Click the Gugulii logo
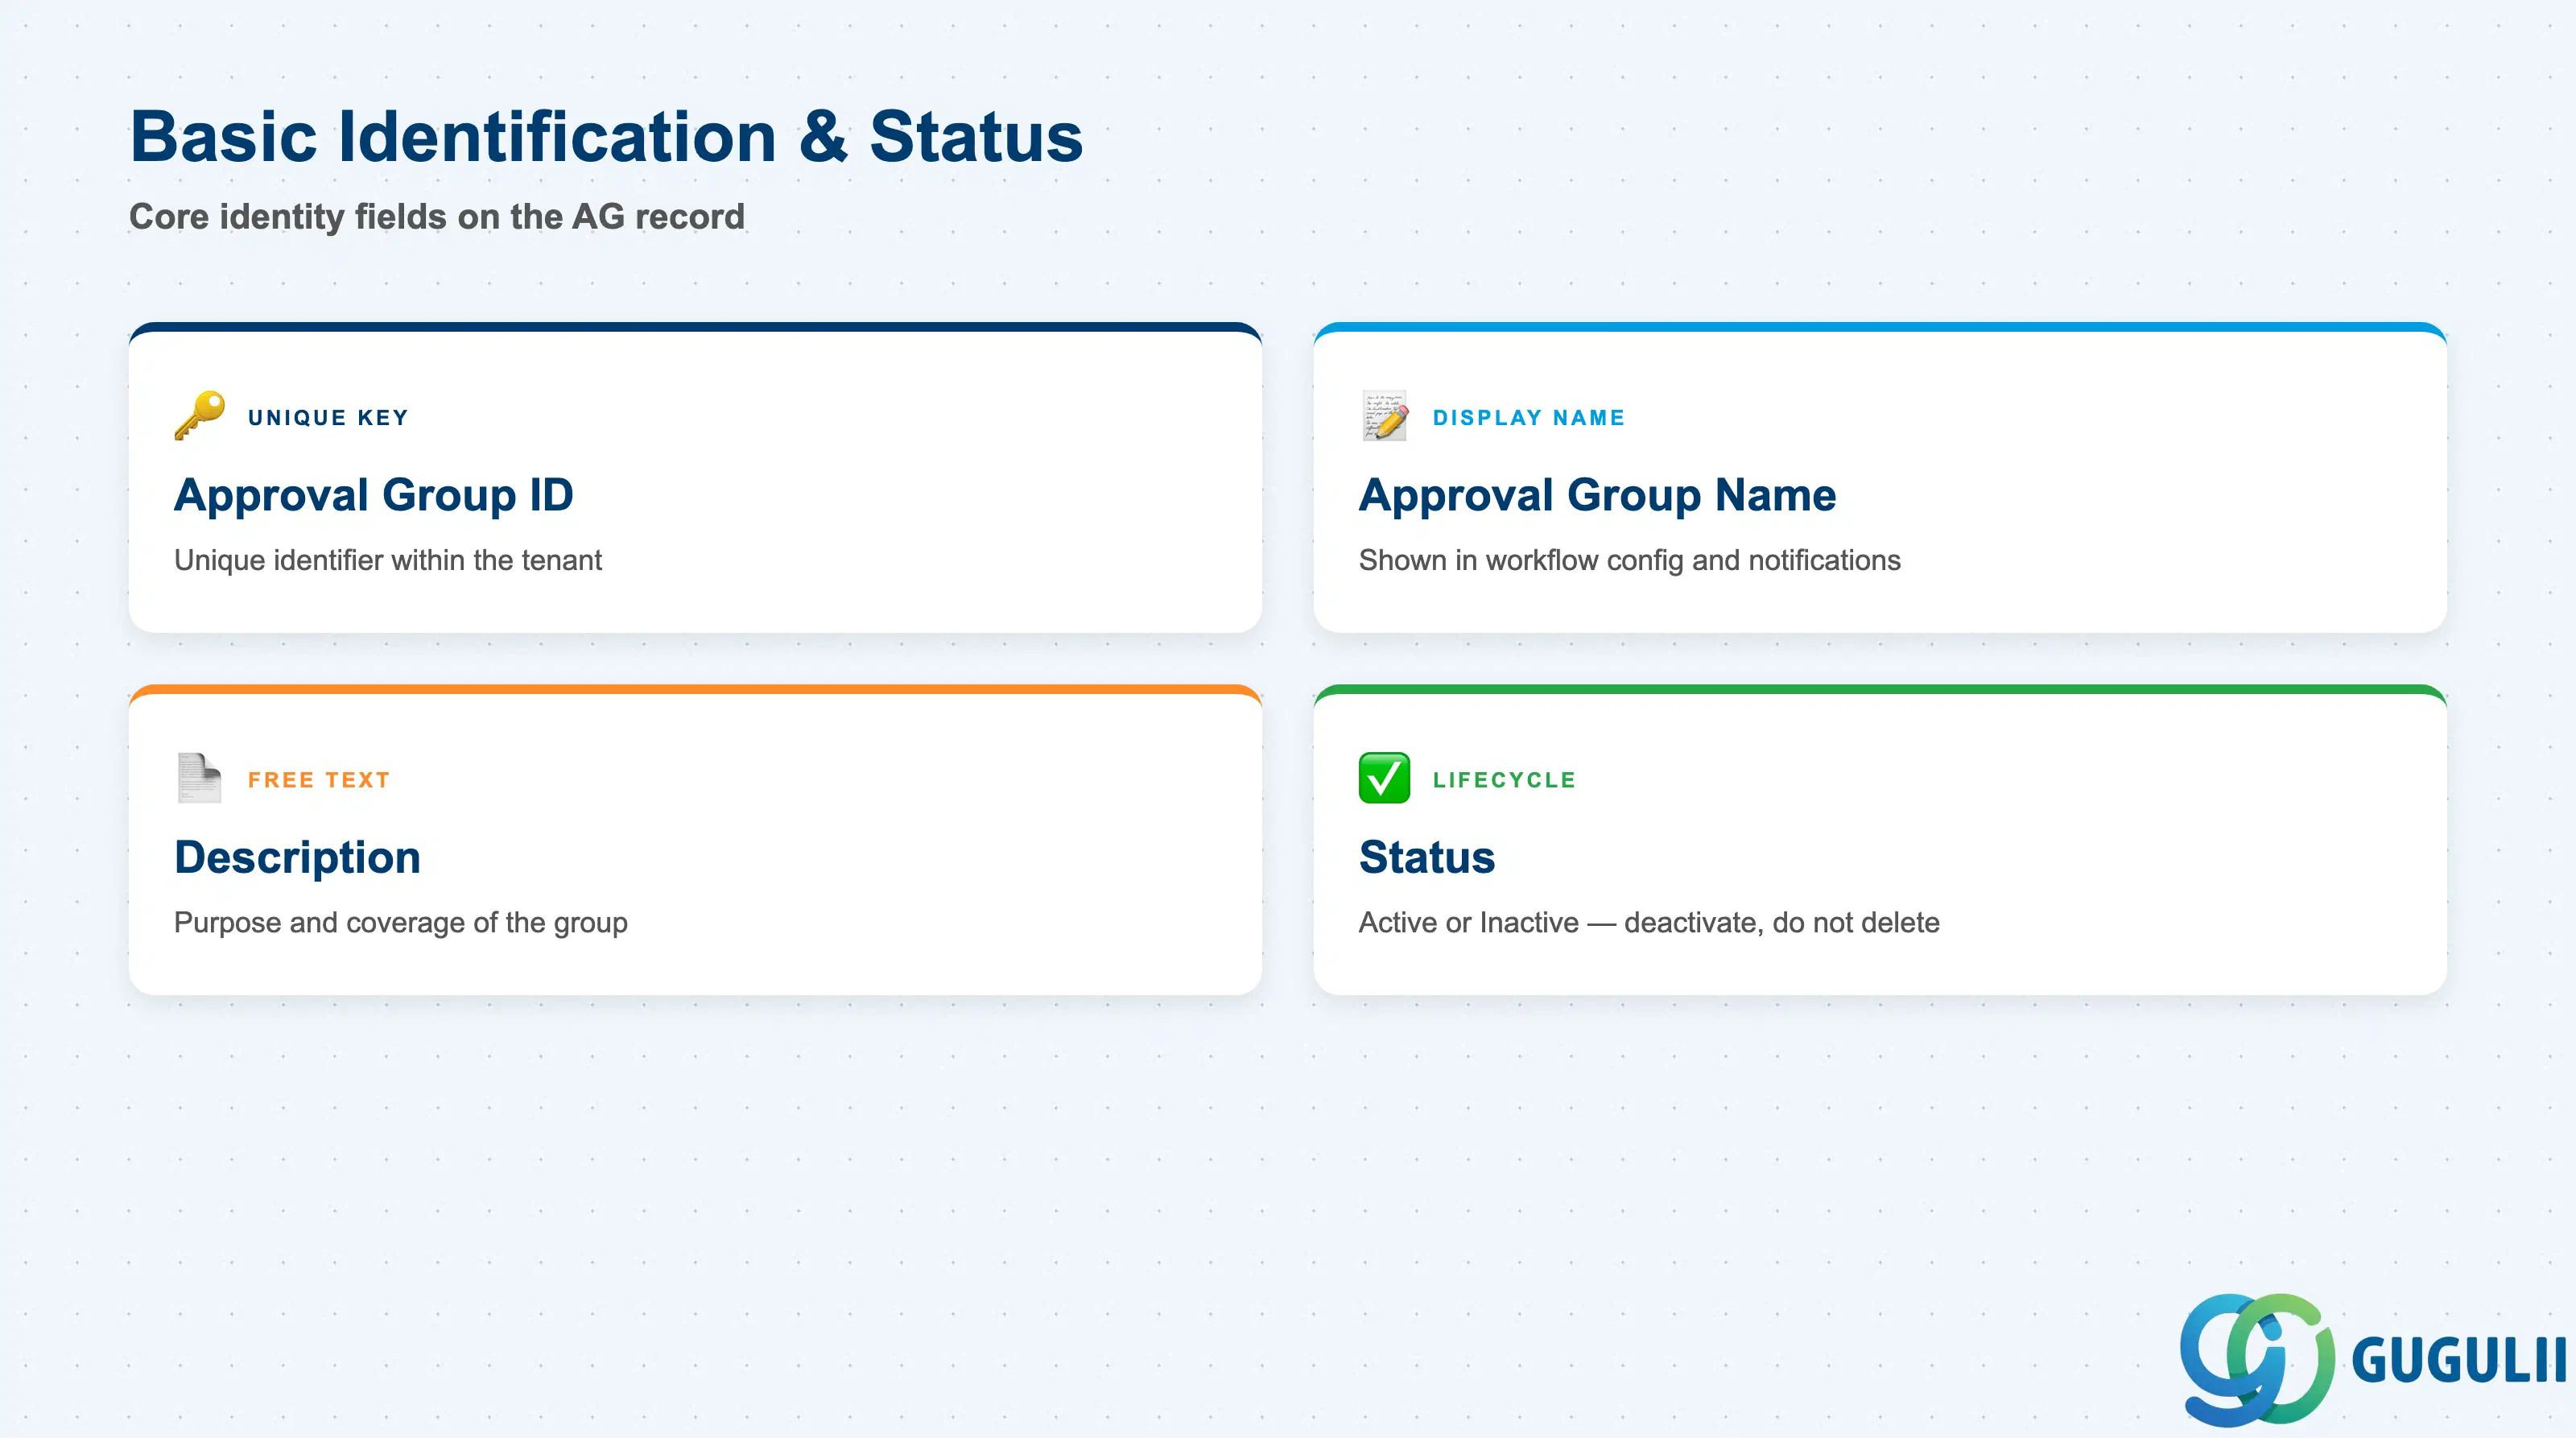This screenshot has width=2576, height=1438. click(x=2372, y=1359)
